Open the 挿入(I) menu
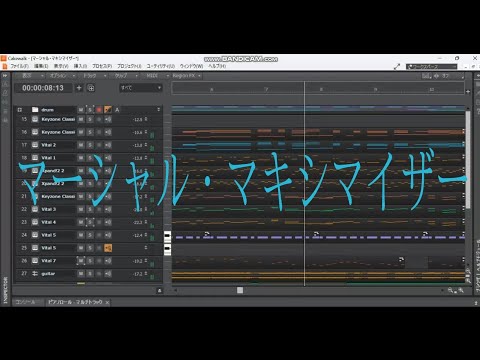480x360 pixels. (80, 66)
